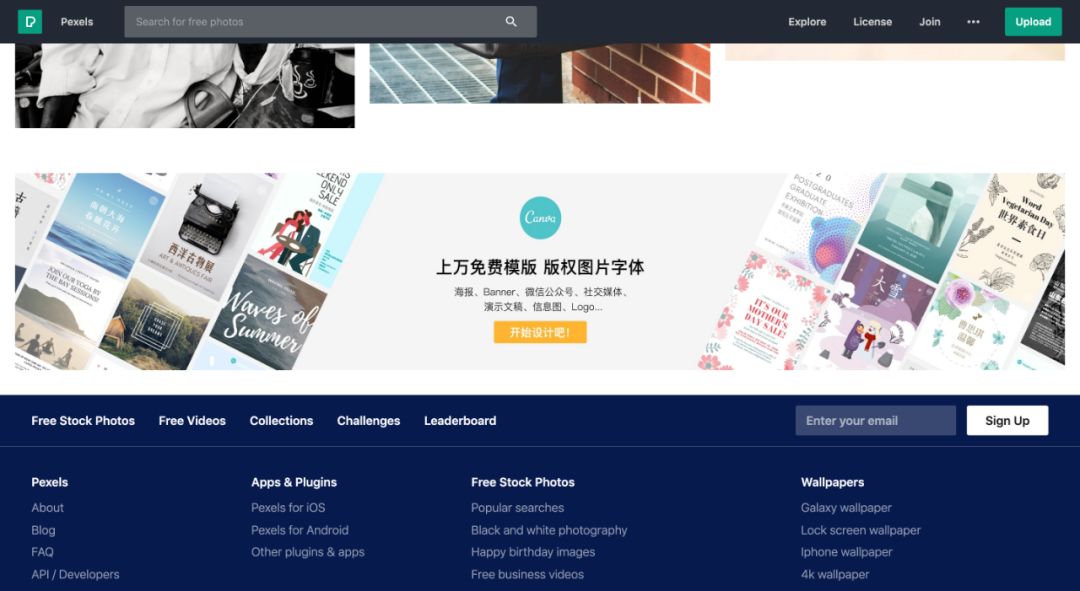Click the Popular searches link
The width and height of the screenshot is (1080, 591).
(517, 508)
